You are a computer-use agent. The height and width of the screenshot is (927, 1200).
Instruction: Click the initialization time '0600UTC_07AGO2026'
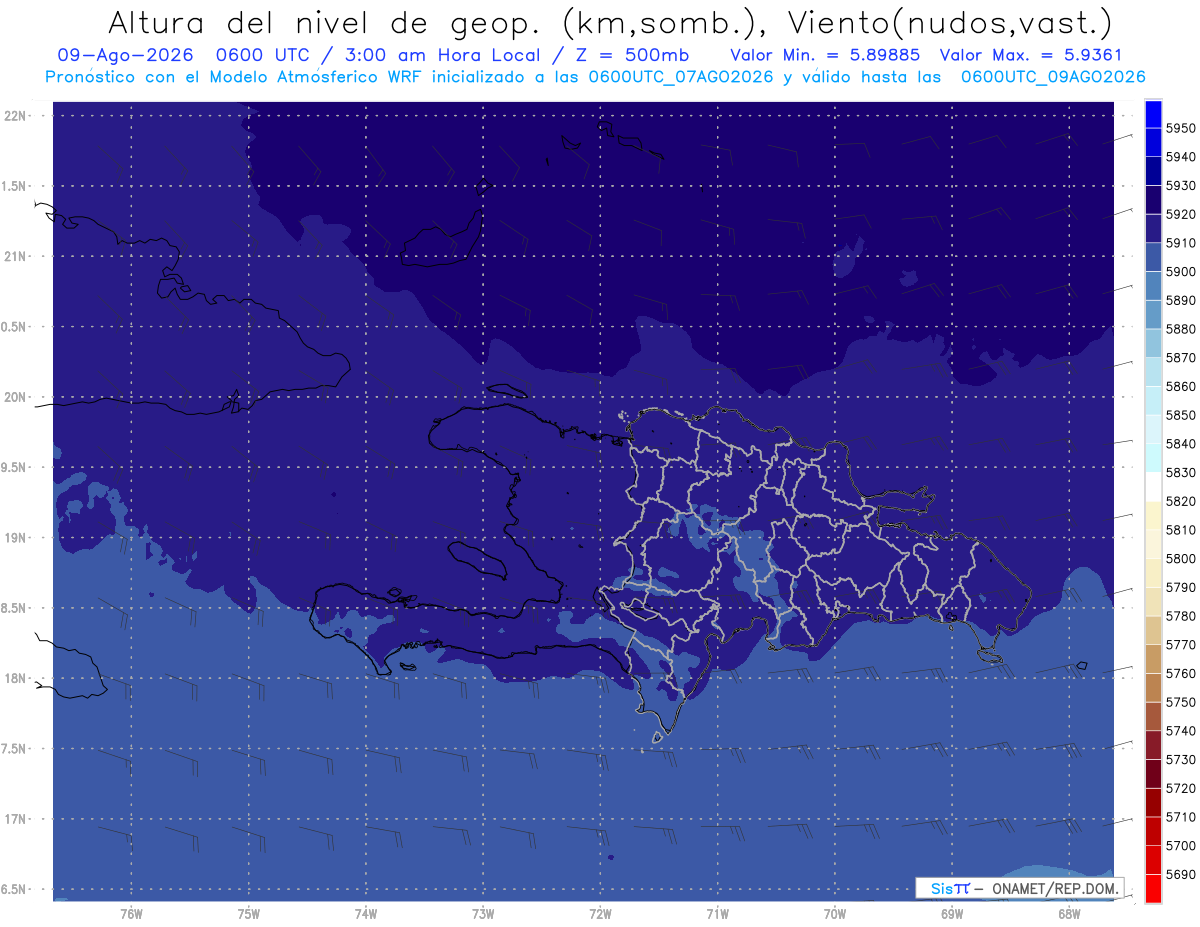point(681,76)
